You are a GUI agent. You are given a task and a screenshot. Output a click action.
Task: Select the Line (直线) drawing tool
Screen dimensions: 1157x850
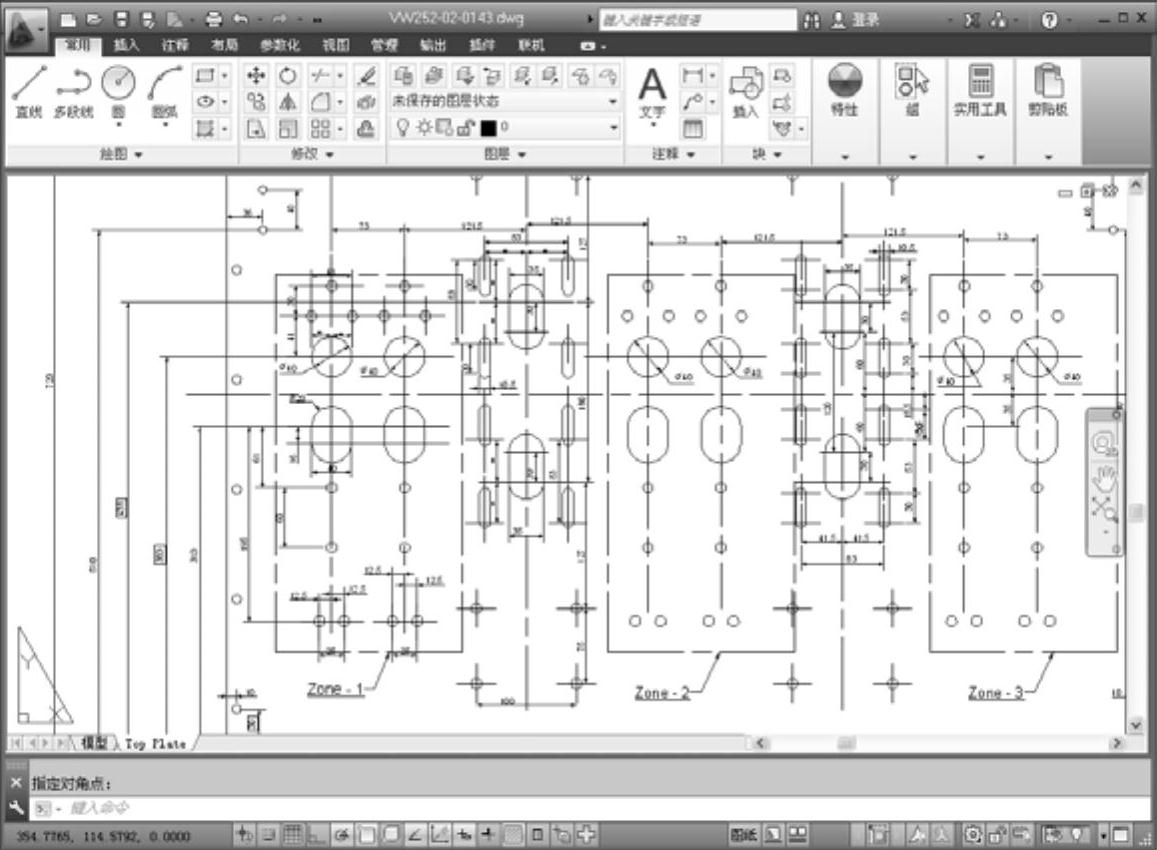[30, 91]
